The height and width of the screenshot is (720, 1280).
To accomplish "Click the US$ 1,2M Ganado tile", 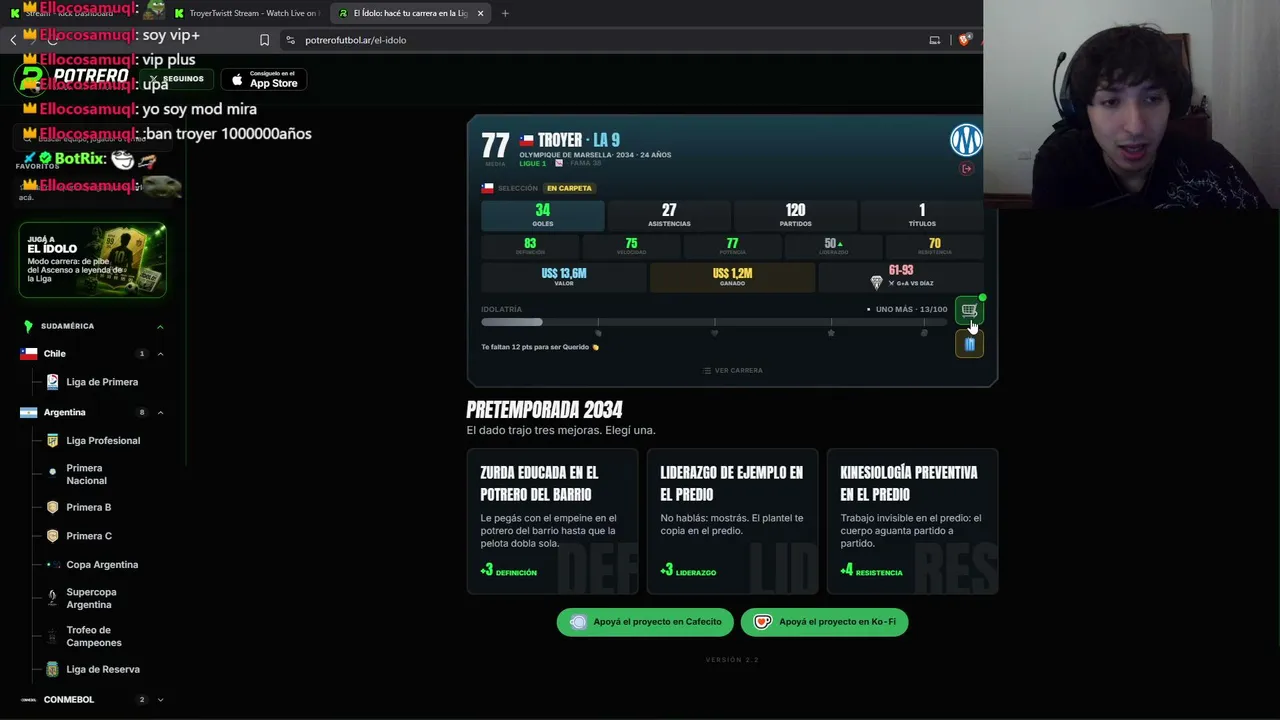I will pos(732,277).
